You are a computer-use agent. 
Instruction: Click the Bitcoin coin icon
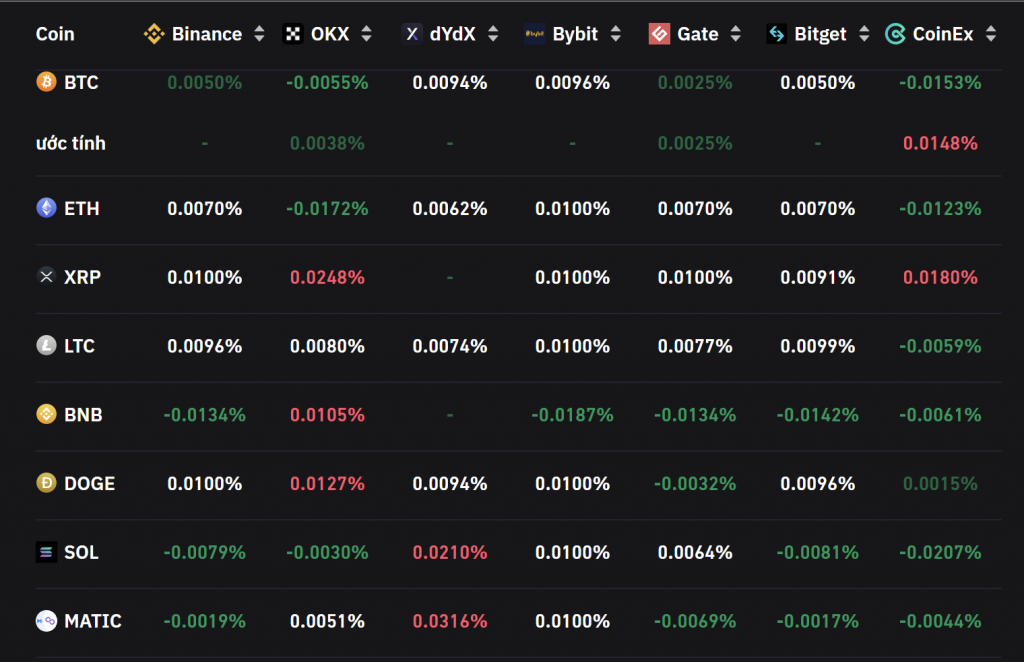click(x=46, y=82)
